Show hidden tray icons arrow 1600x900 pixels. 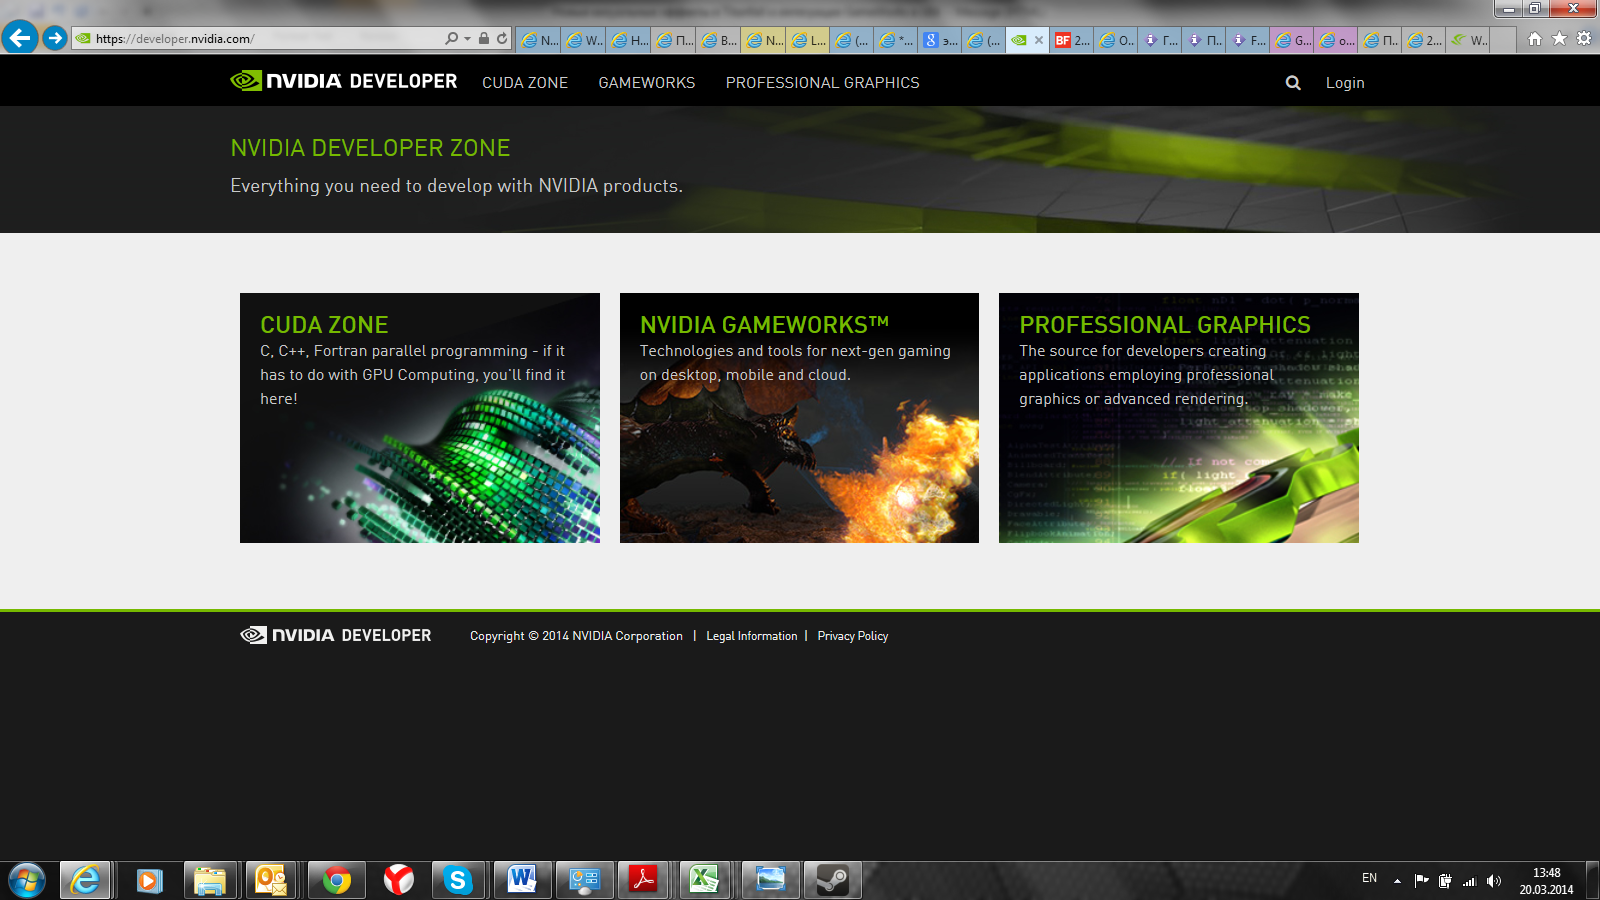coord(1397,881)
